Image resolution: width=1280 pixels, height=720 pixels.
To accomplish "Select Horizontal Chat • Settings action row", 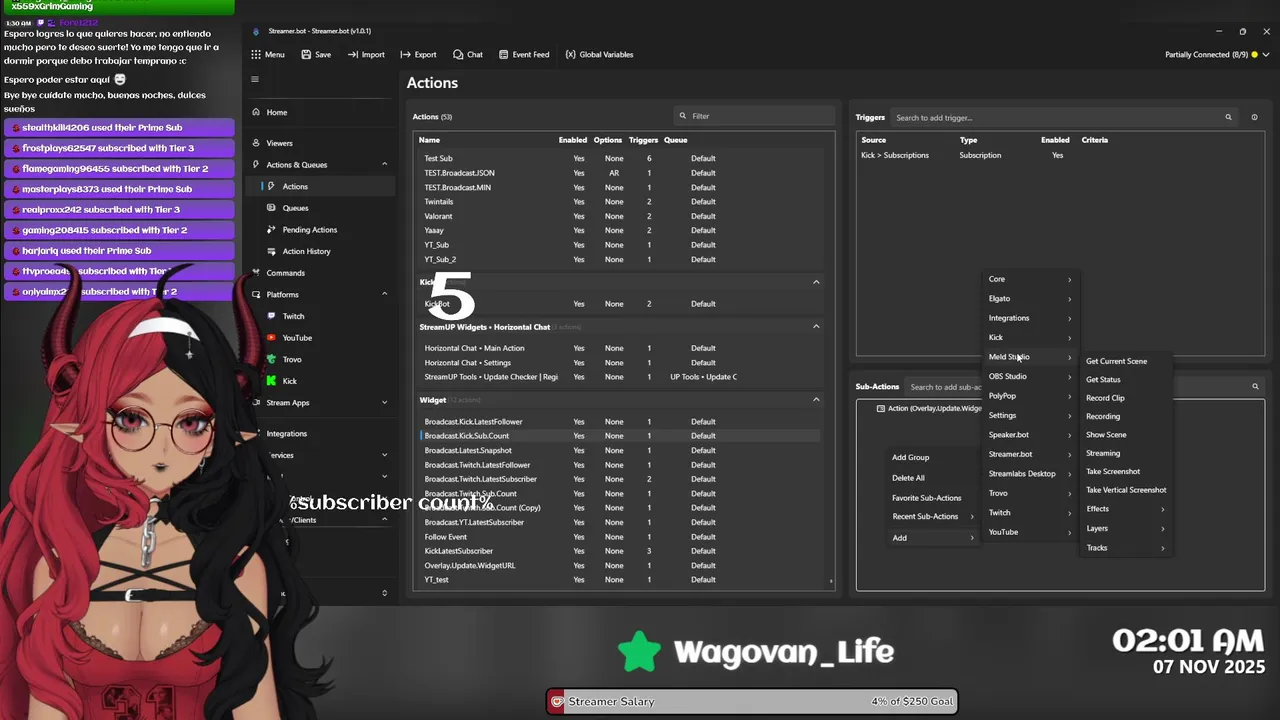I will (620, 362).
